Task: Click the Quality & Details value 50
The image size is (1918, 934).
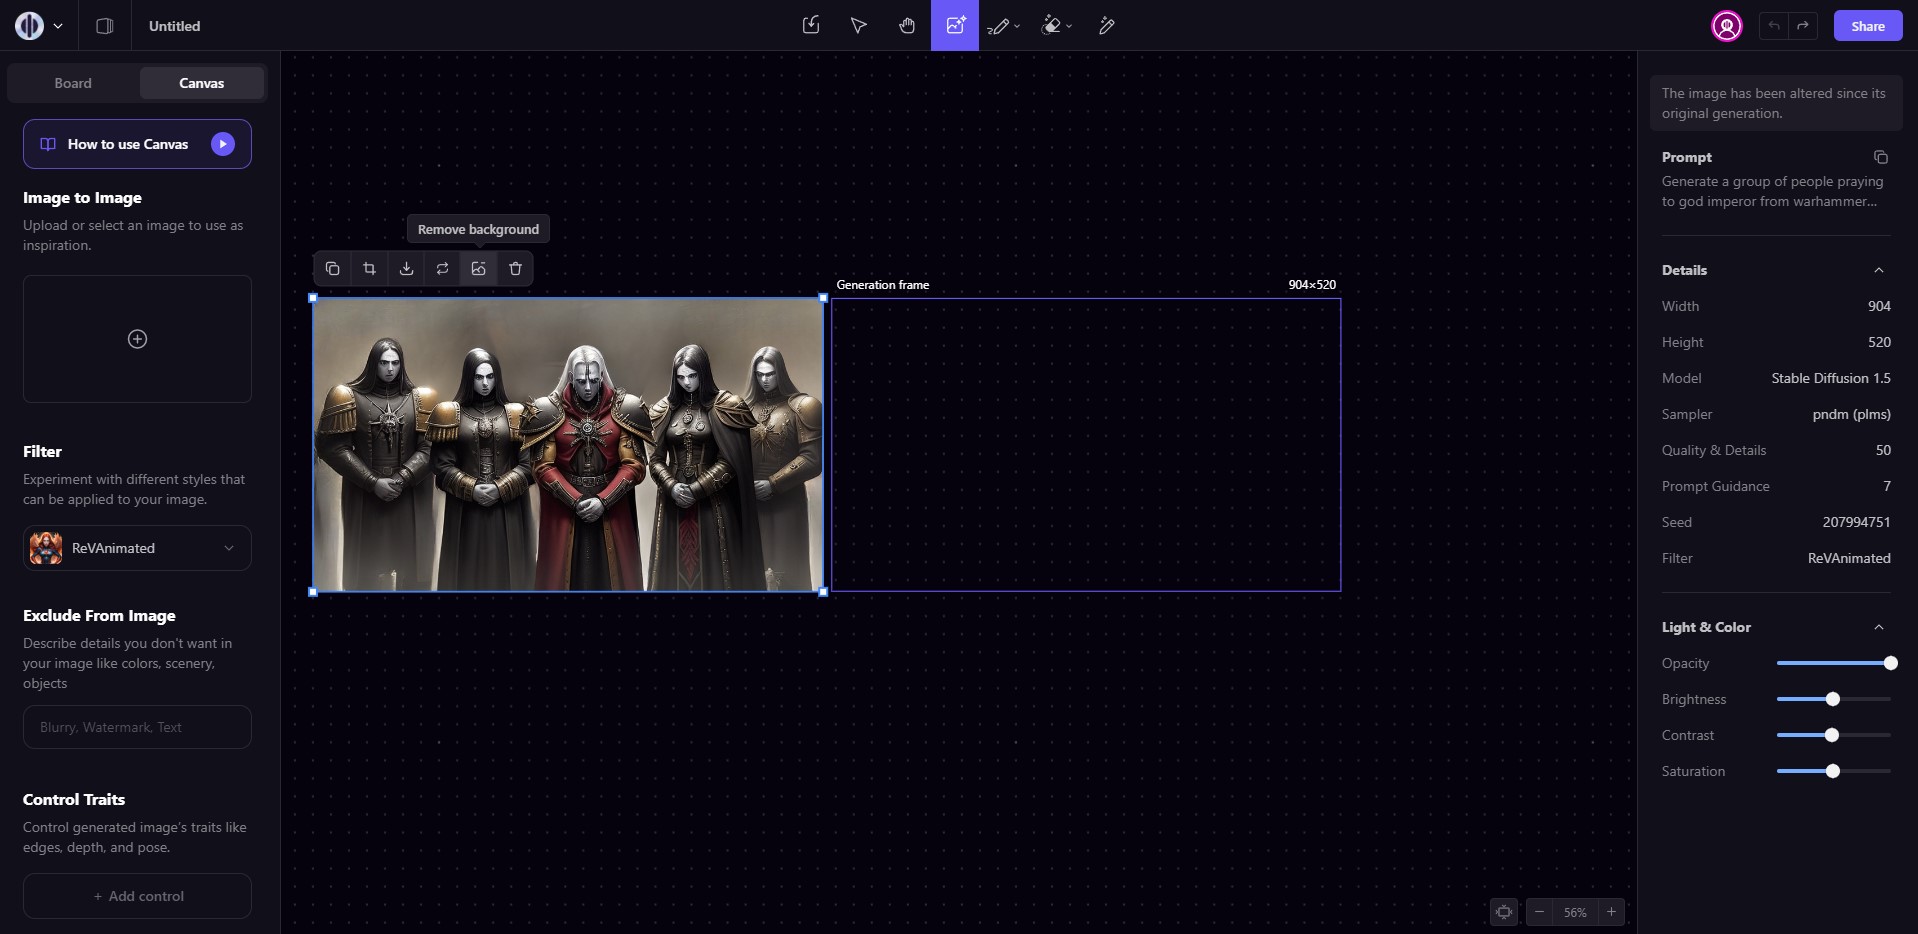Action: [1883, 450]
